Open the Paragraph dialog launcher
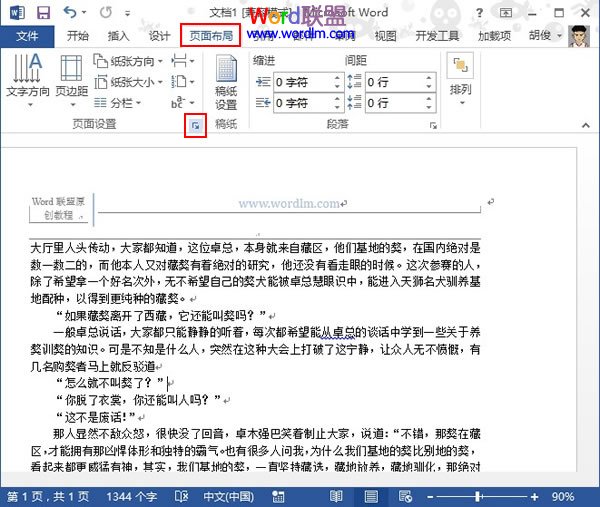Viewport: 600px width, 507px height. pos(432,126)
